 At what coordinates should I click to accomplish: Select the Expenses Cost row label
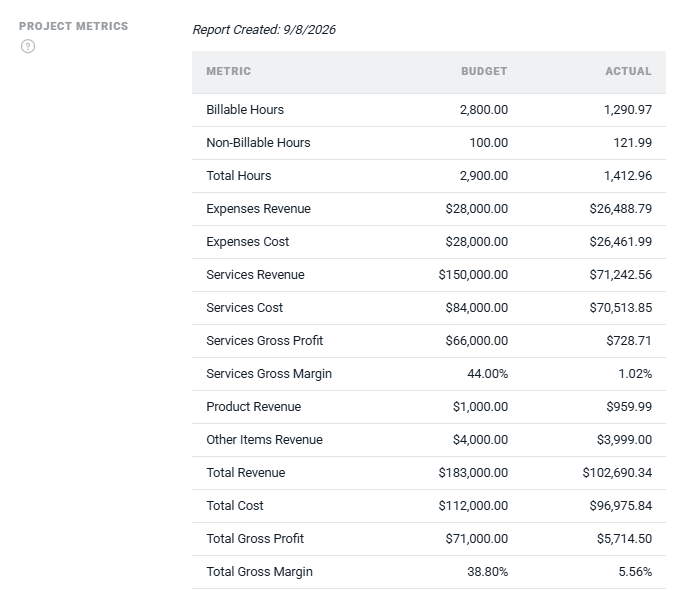point(248,241)
